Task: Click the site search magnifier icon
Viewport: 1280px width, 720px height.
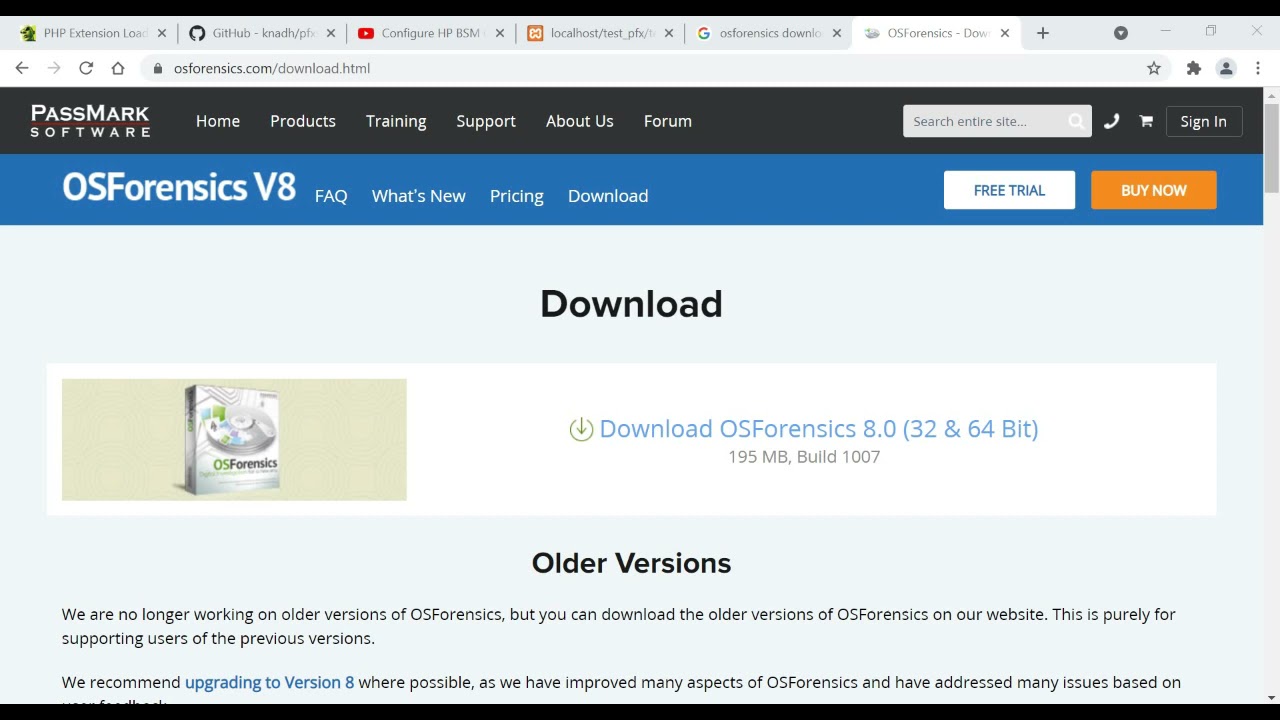Action: click(1076, 121)
